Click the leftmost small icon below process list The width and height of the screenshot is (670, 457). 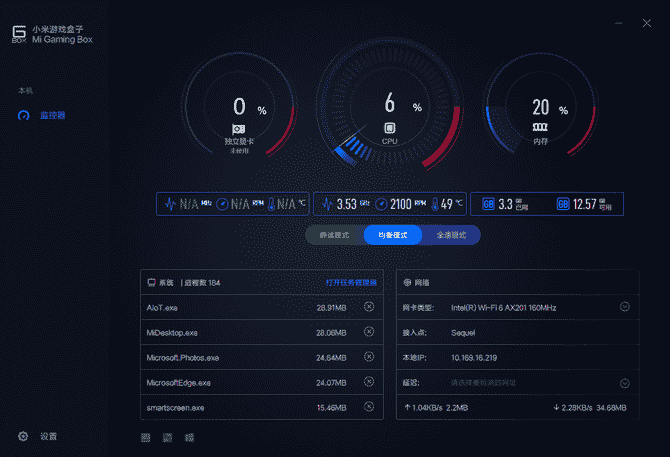[x=146, y=437]
